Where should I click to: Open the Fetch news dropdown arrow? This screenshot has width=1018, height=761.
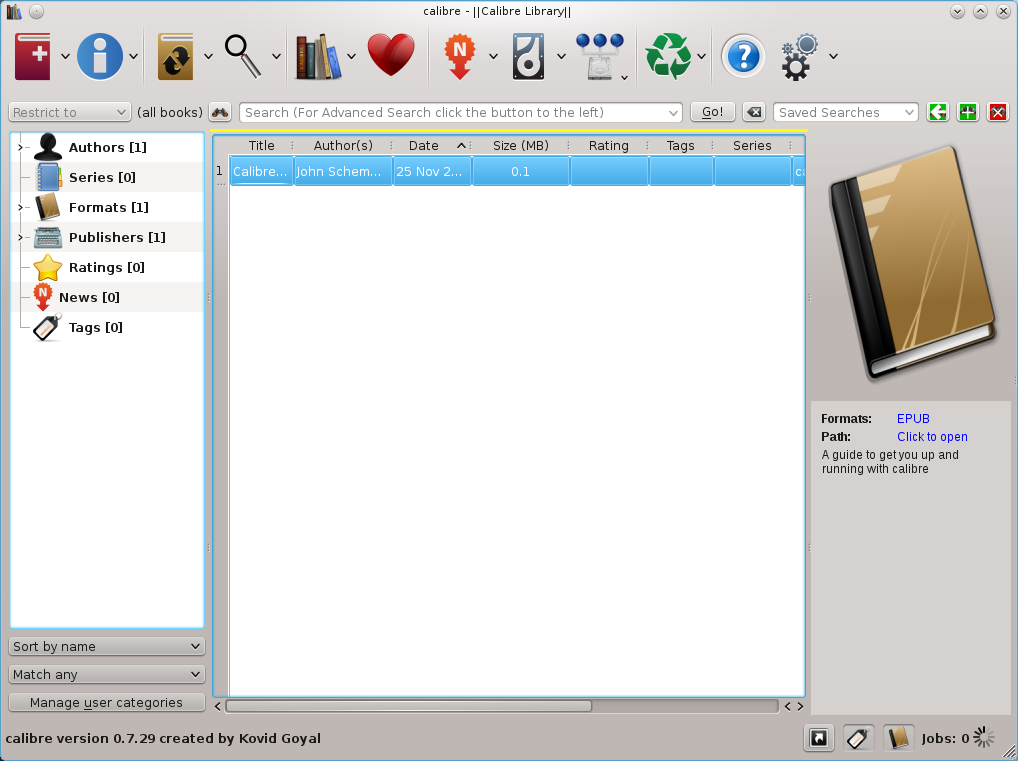pyautogui.click(x=493, y=56)
